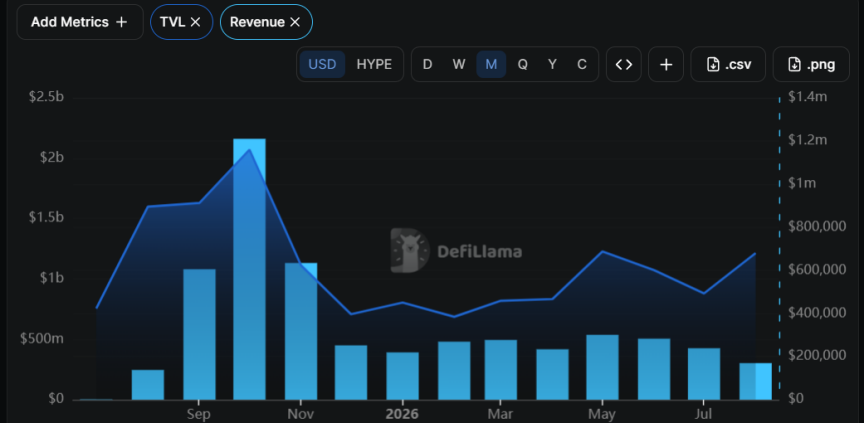
Task: Download chart as .png
Action: tap(811, 64)
